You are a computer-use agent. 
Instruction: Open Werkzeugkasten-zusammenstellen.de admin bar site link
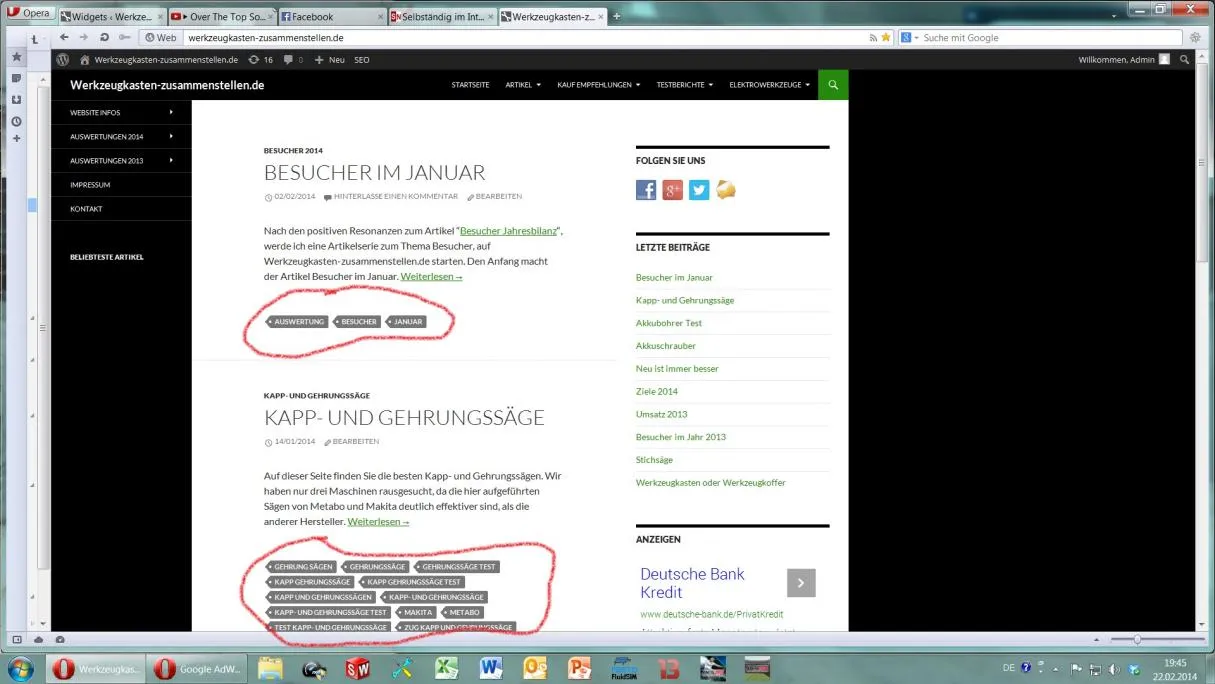coord(159,60)
